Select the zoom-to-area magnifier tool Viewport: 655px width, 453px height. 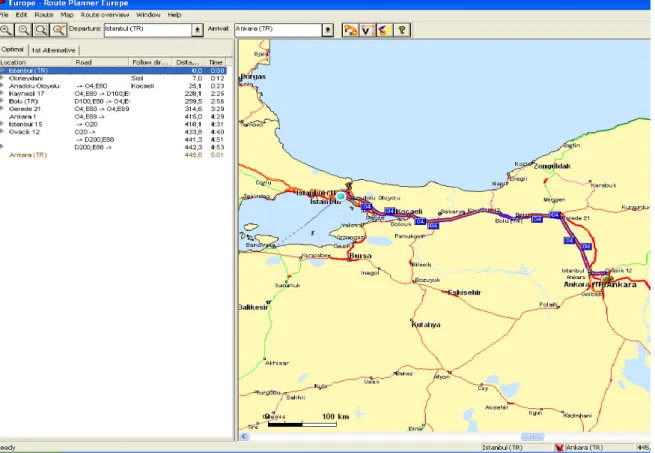(41, 30)
